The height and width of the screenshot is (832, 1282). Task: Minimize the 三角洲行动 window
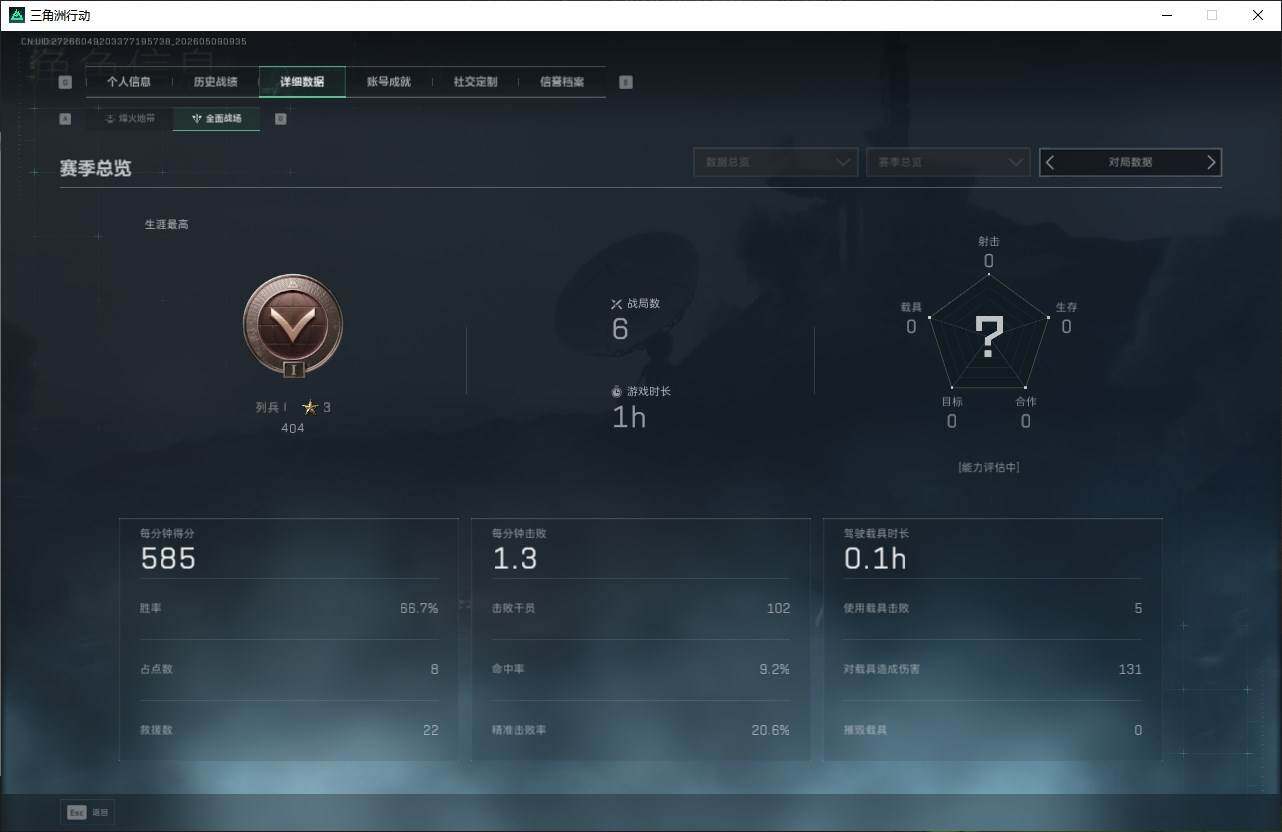(1168, 15)
